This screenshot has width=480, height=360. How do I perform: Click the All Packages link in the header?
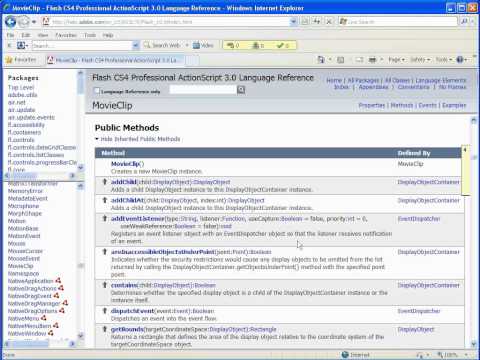pyautogui.click(x=363, y=80)
